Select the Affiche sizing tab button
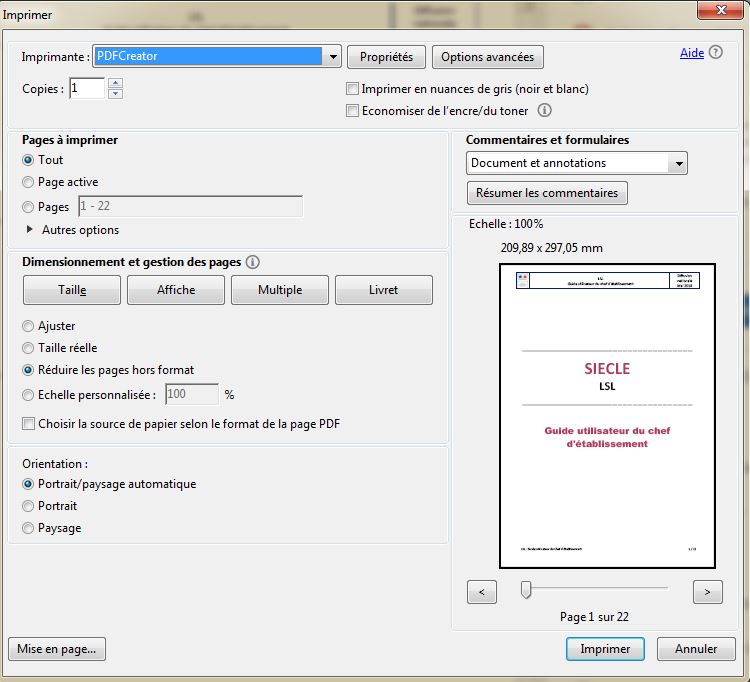 click(176, 290)
